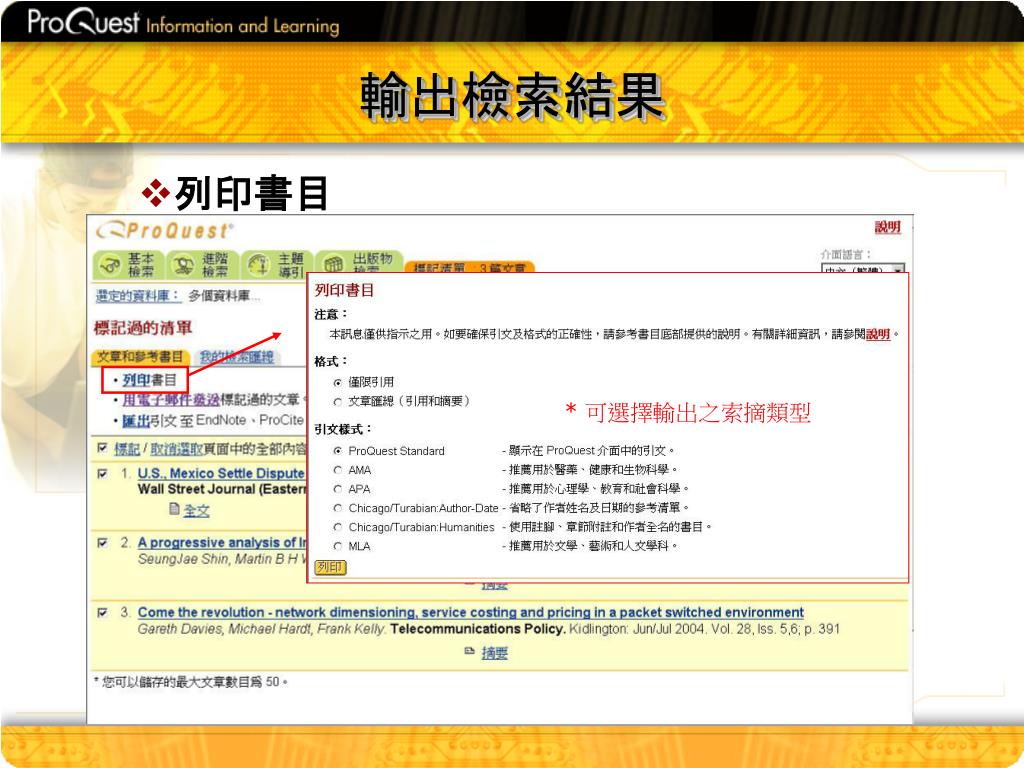Viewport: 1024px width, 768px height.
Task: Select Chicago/Turabian:Author-Date style
Action: point(338,507)
